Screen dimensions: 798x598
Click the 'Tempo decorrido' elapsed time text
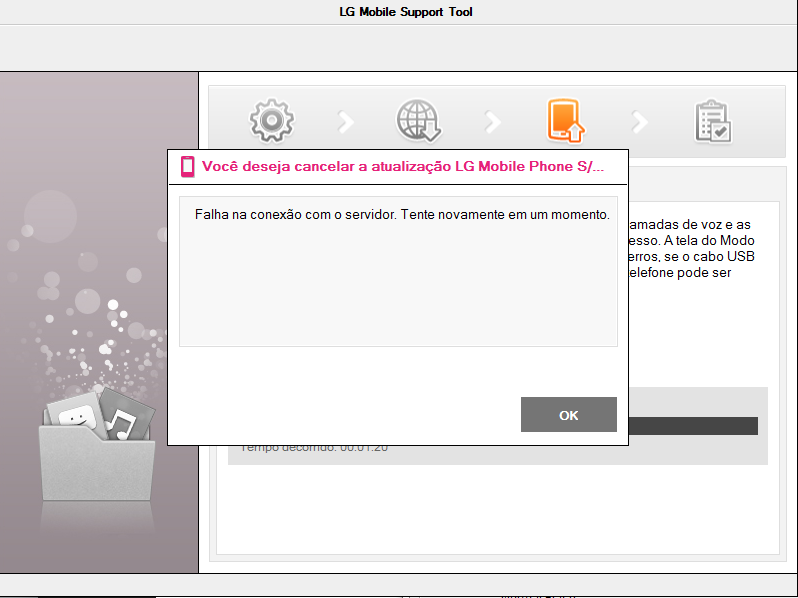pyautogui.click(x=314, y=448)
